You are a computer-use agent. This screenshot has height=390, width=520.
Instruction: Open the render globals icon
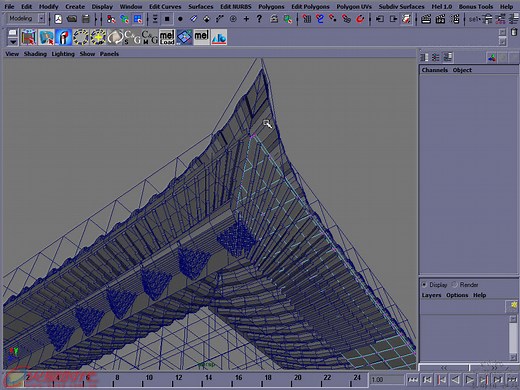(x=455, y=19)
